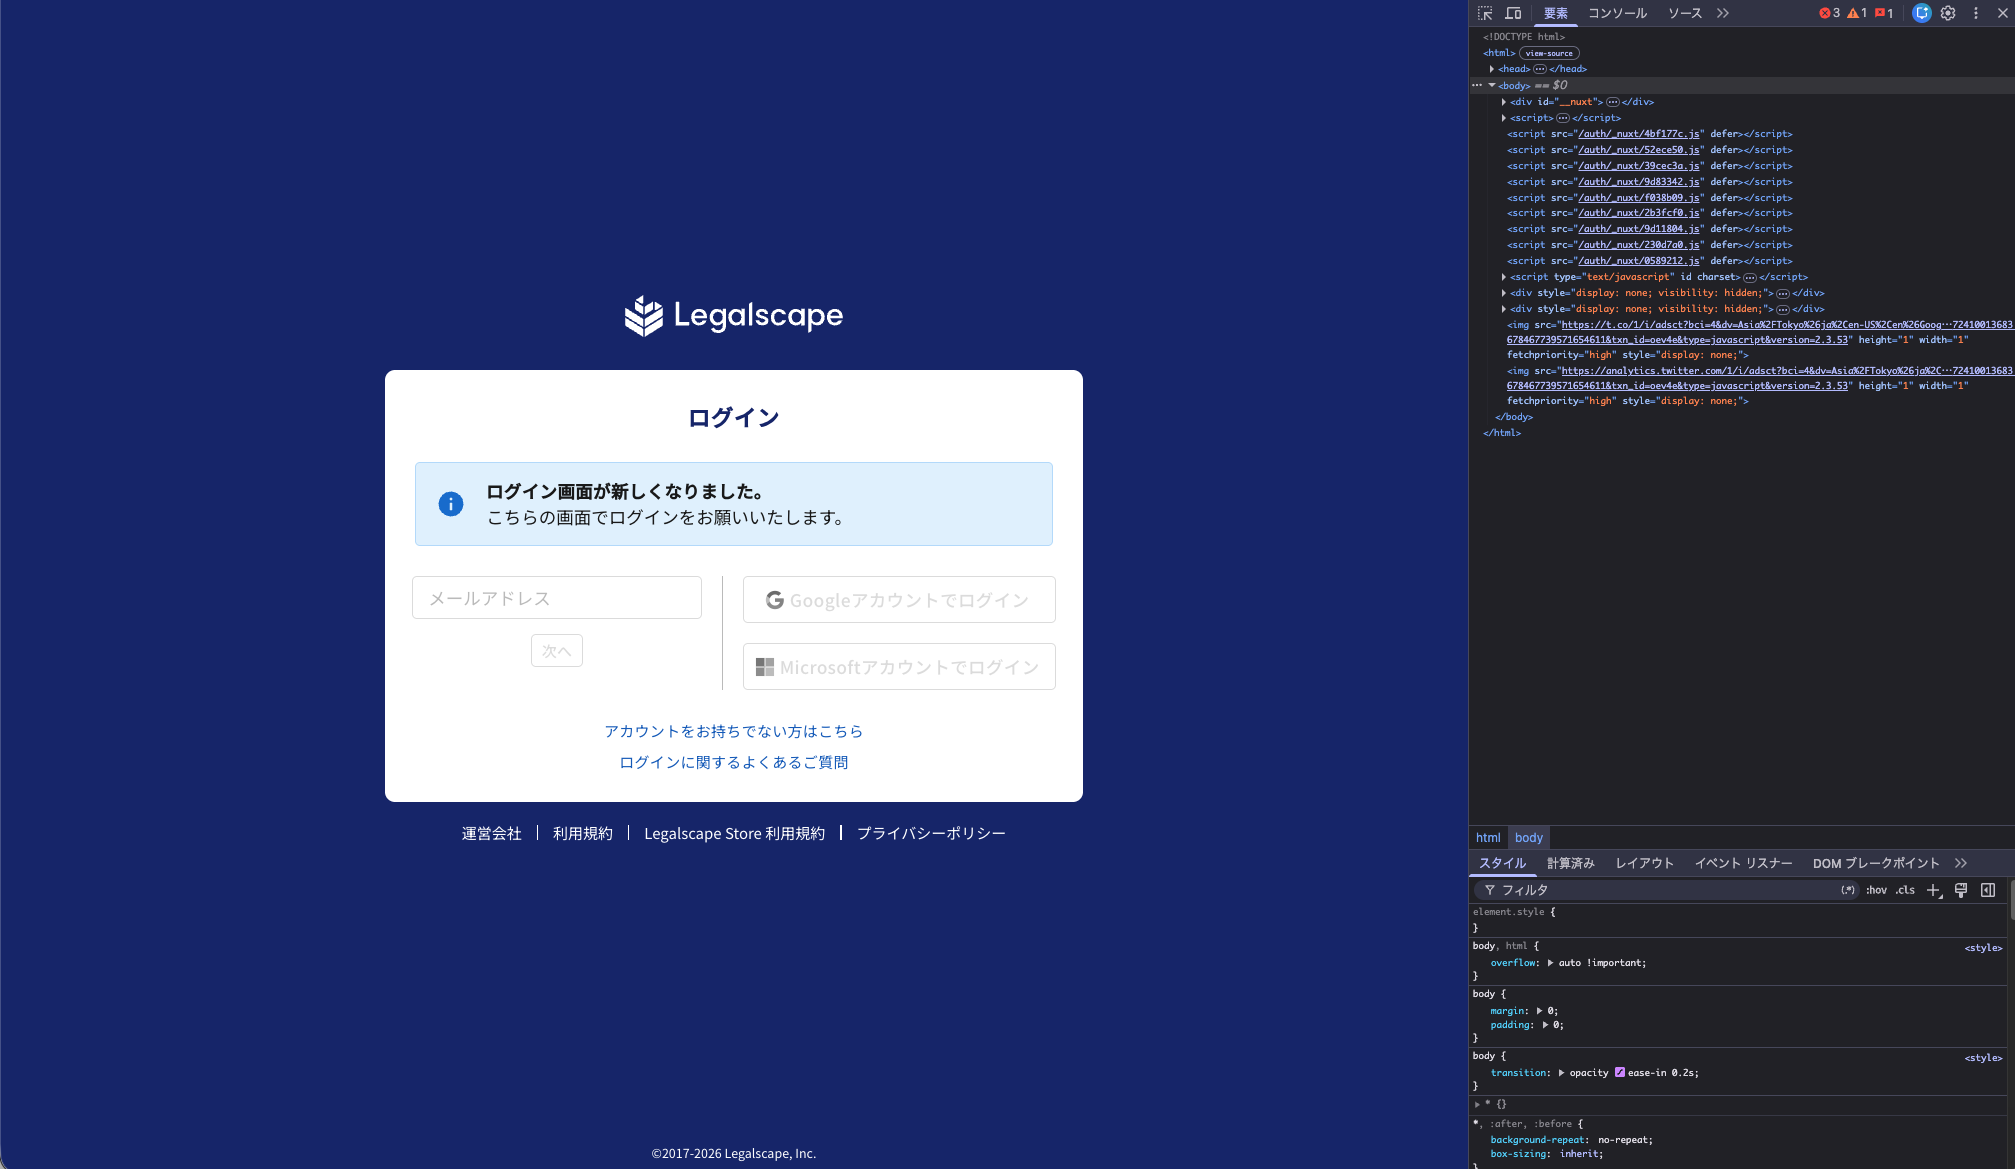
Task: Open the 運営会社 footer link
Action: tap(492, 833)
